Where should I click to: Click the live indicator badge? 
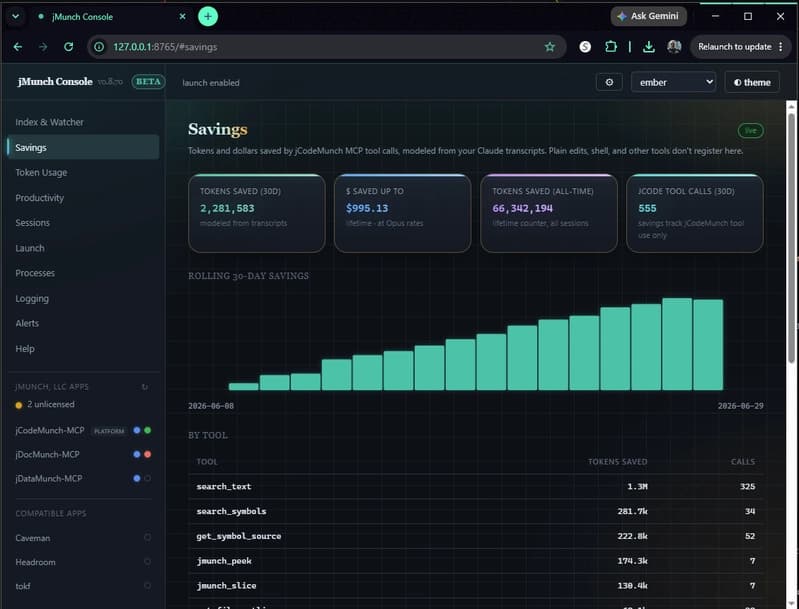[x=751, y=130]
